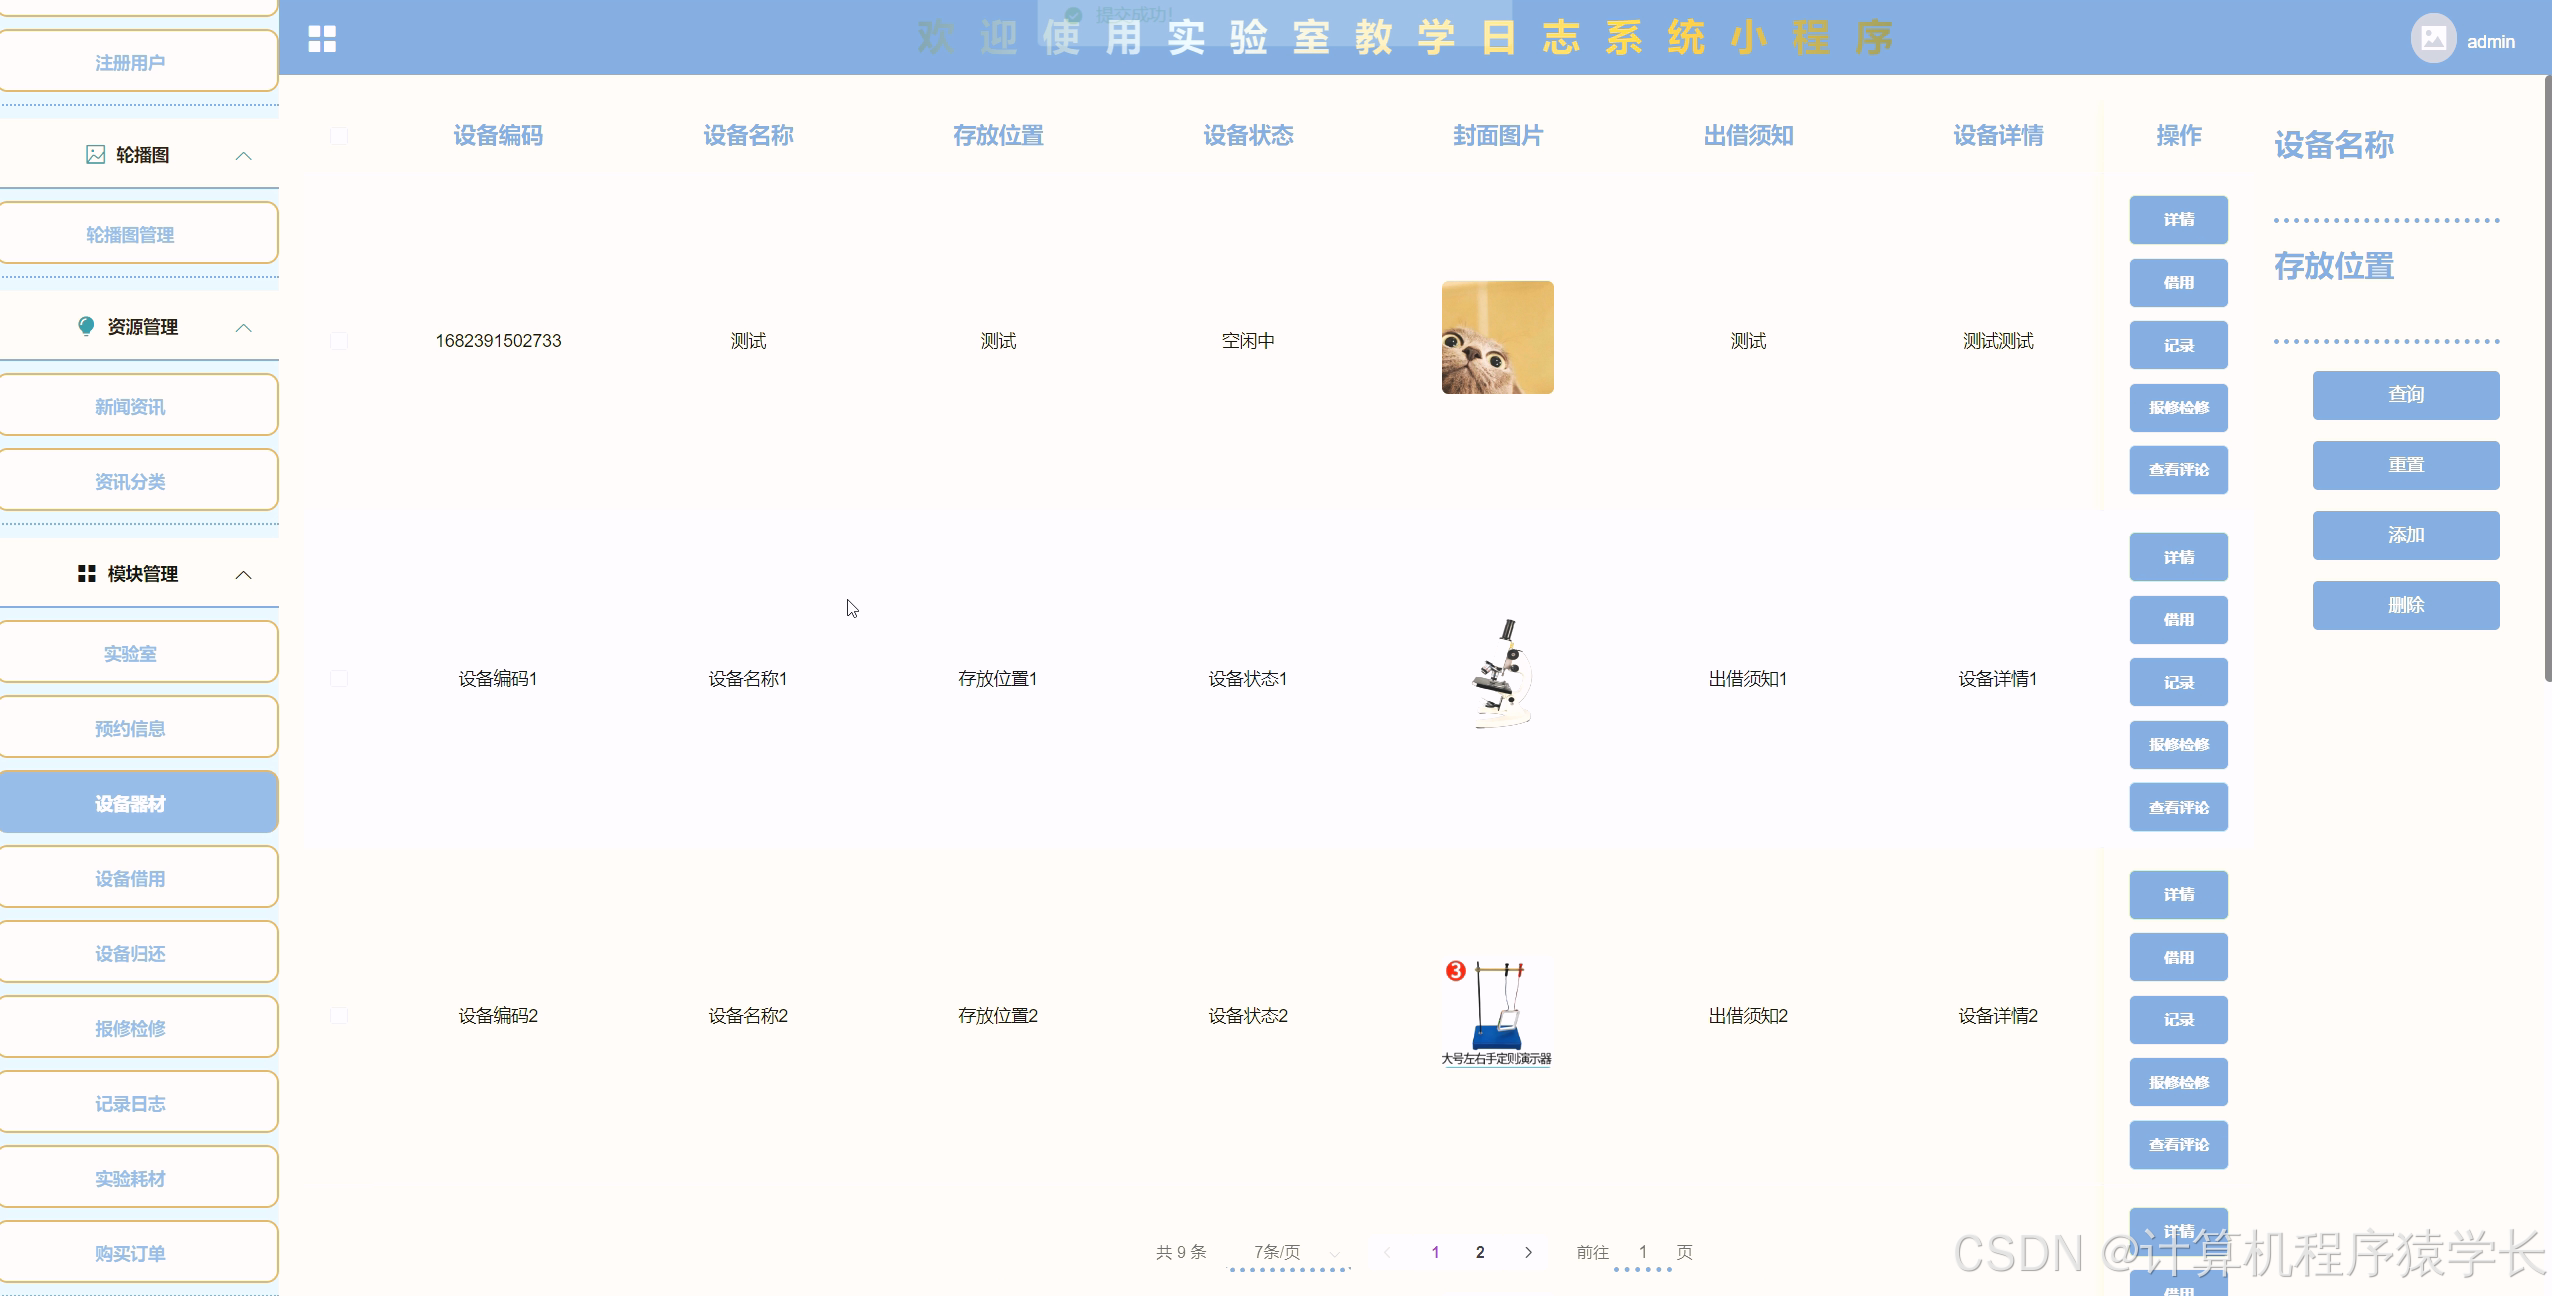Check the 设备编码1 row checkbox
This screenshot has width=2552, height=1296.
coord(339,678)
